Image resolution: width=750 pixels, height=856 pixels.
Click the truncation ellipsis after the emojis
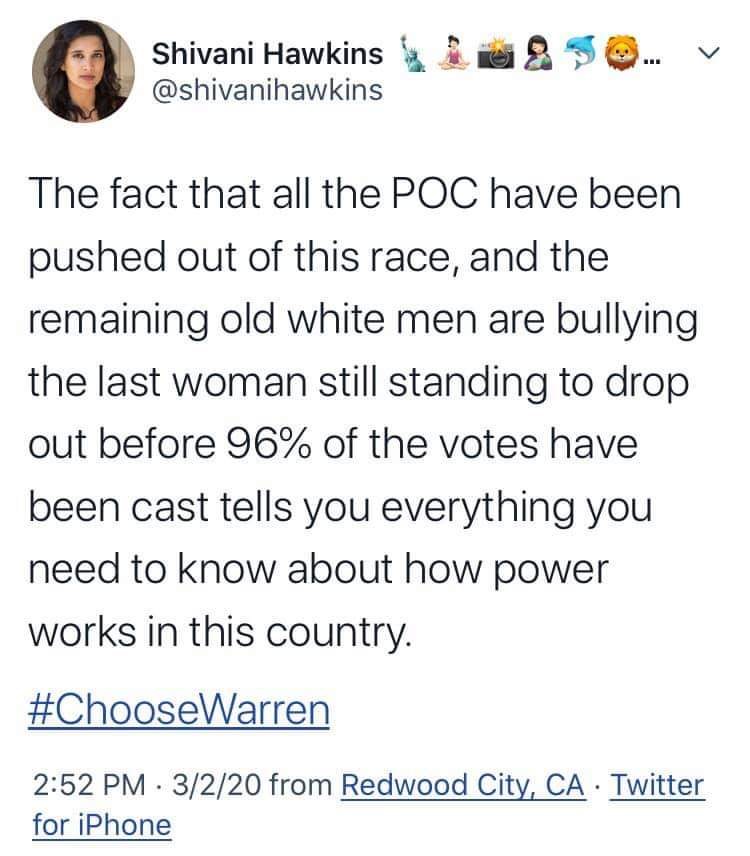[x=652, y=61]
